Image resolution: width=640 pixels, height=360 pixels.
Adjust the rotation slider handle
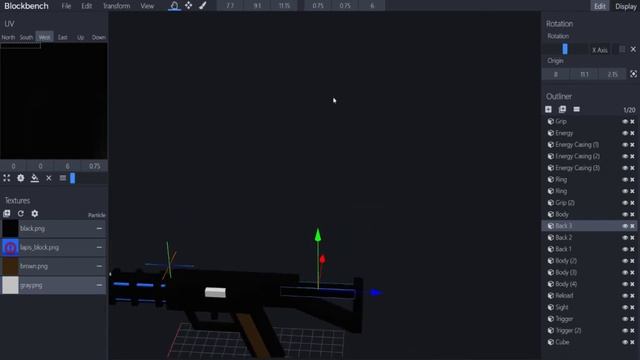tap(565, 49)
